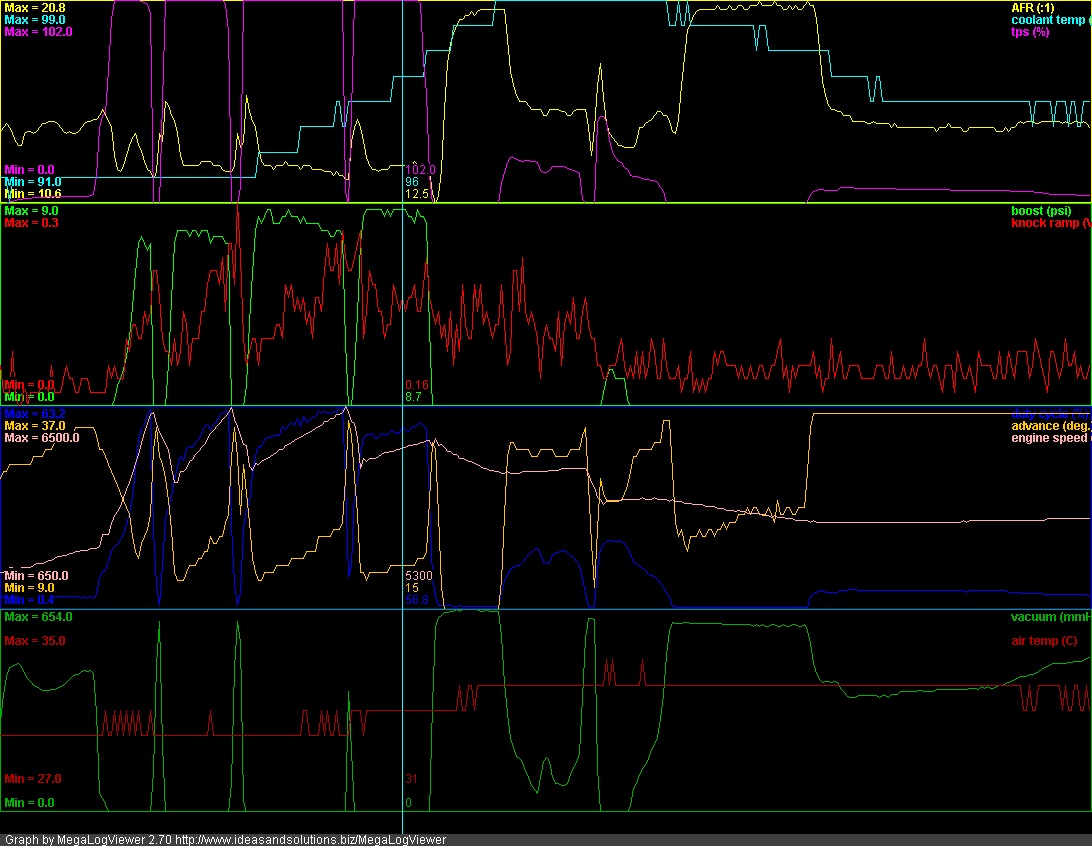Click the tps (%) legend label
The height and width of the screenshot is (846, 1092).
1030,32
